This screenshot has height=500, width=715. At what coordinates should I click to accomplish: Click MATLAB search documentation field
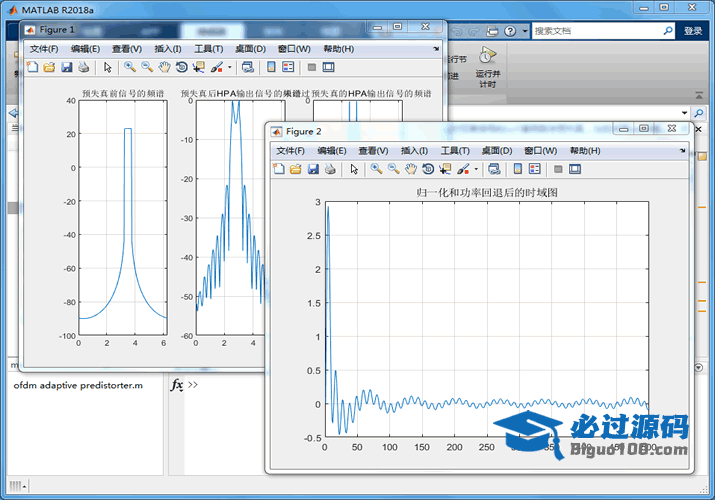[x=596, y=31]
